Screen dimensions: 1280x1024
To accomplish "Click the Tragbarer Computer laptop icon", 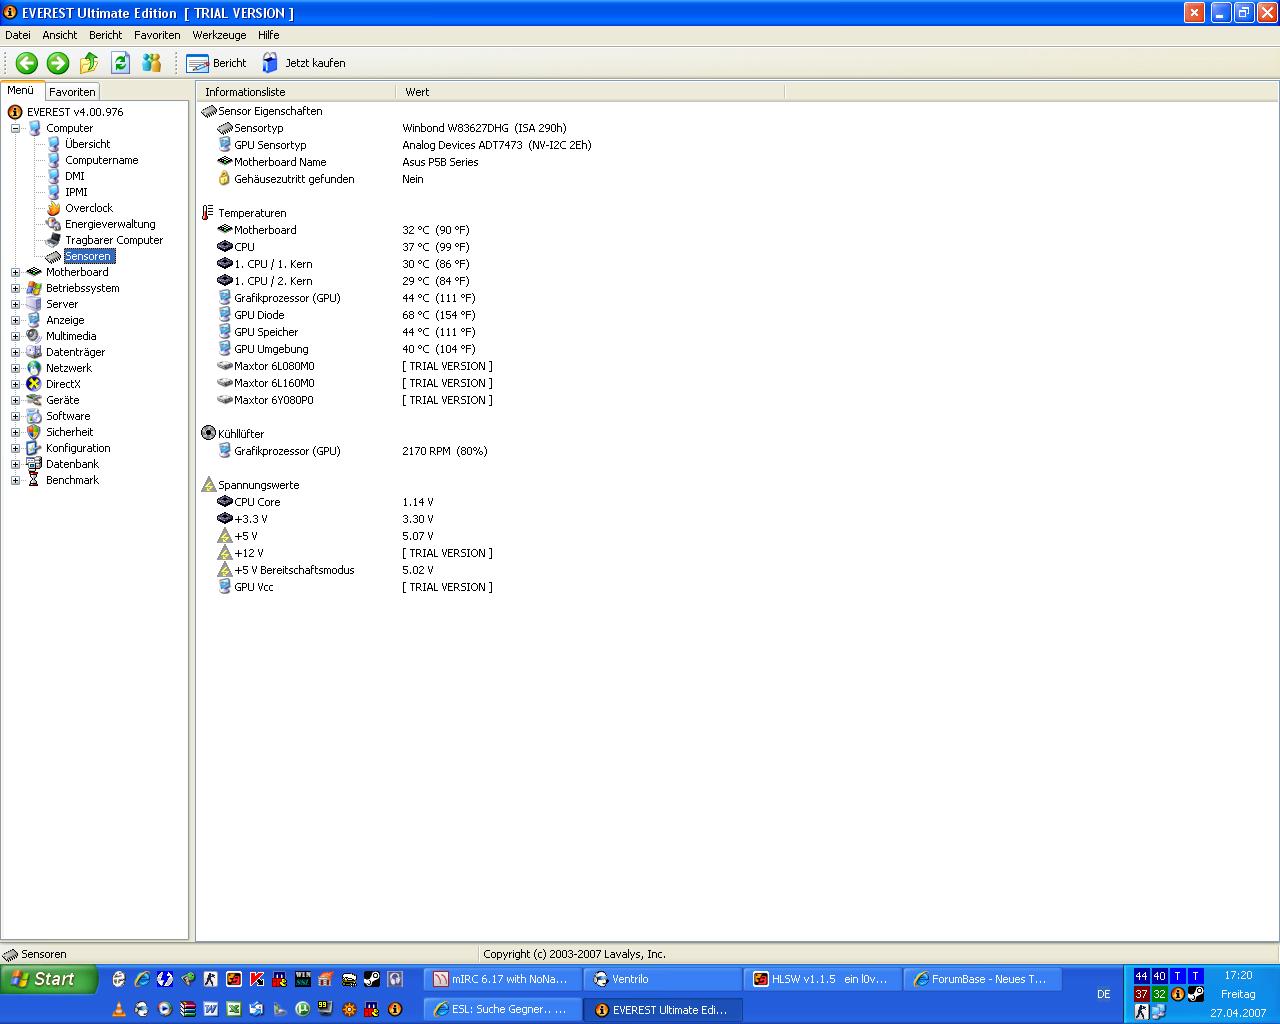I will pyautogui.click(x=54, y=240).
